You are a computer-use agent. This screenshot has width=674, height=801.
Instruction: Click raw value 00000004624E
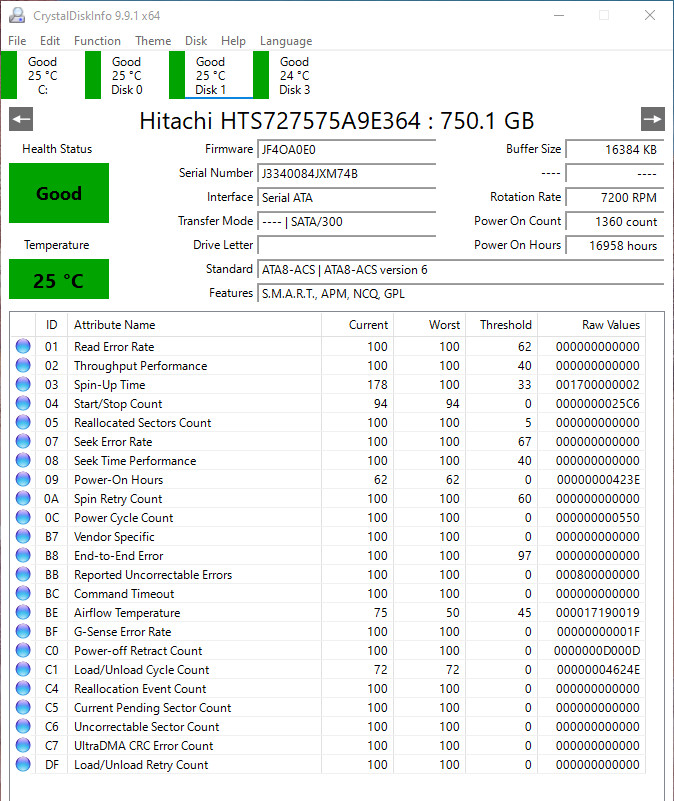(598, 670)
